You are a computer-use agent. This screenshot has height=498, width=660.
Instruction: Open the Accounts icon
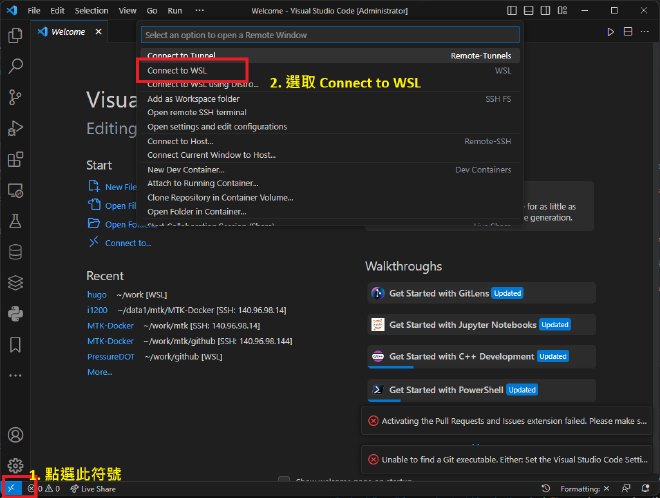click(15, 435)
